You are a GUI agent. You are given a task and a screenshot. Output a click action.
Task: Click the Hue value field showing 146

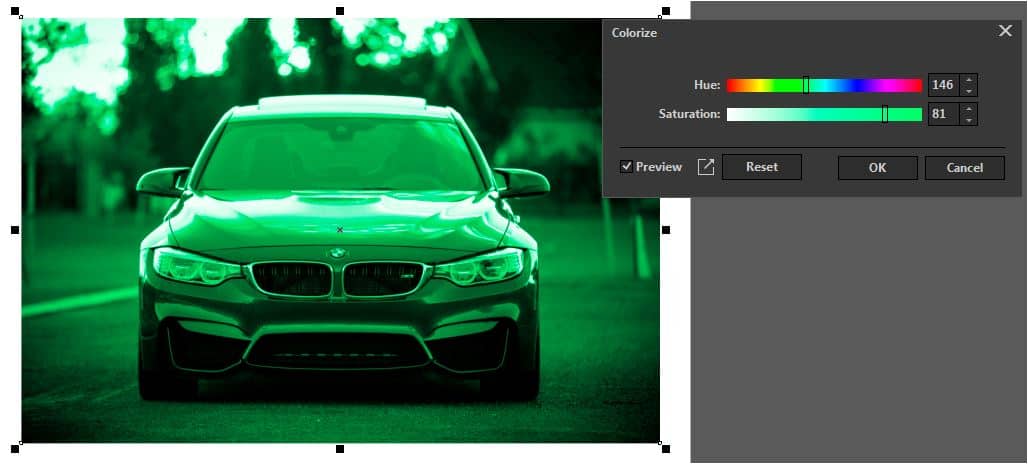[x=944, y=85]
